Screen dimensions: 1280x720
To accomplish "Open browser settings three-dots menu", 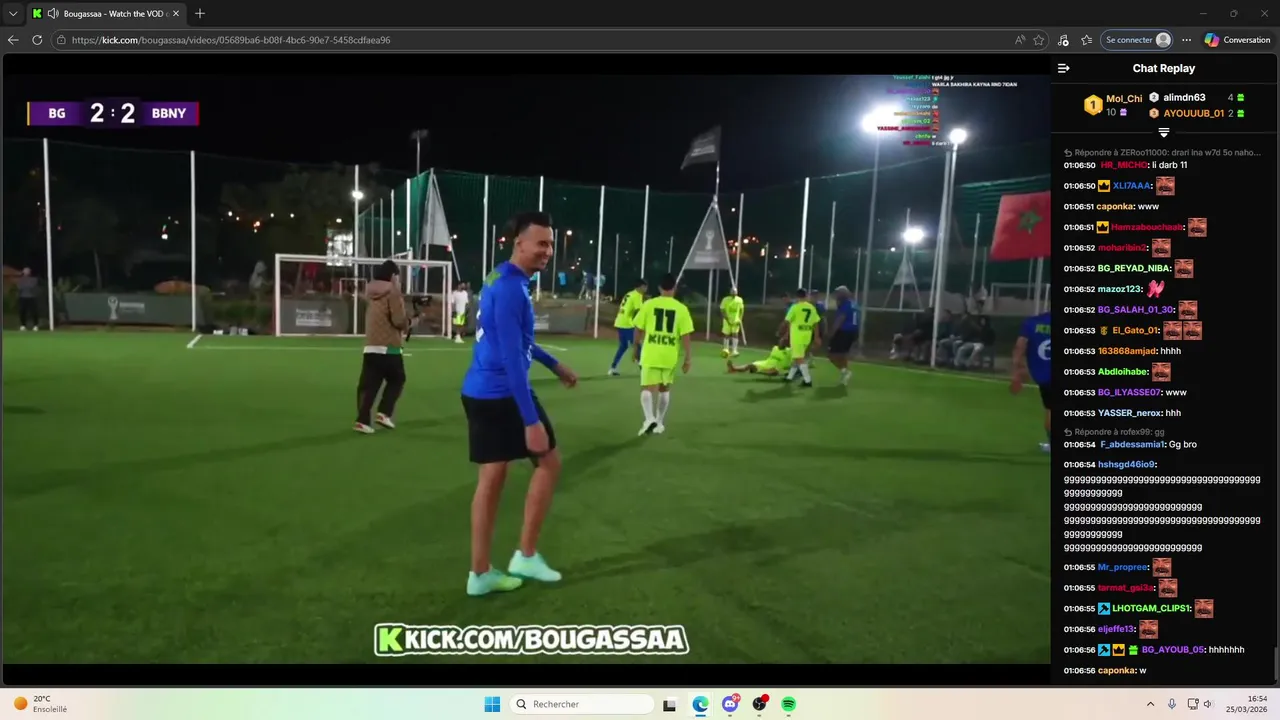I will pos(1186,40).
